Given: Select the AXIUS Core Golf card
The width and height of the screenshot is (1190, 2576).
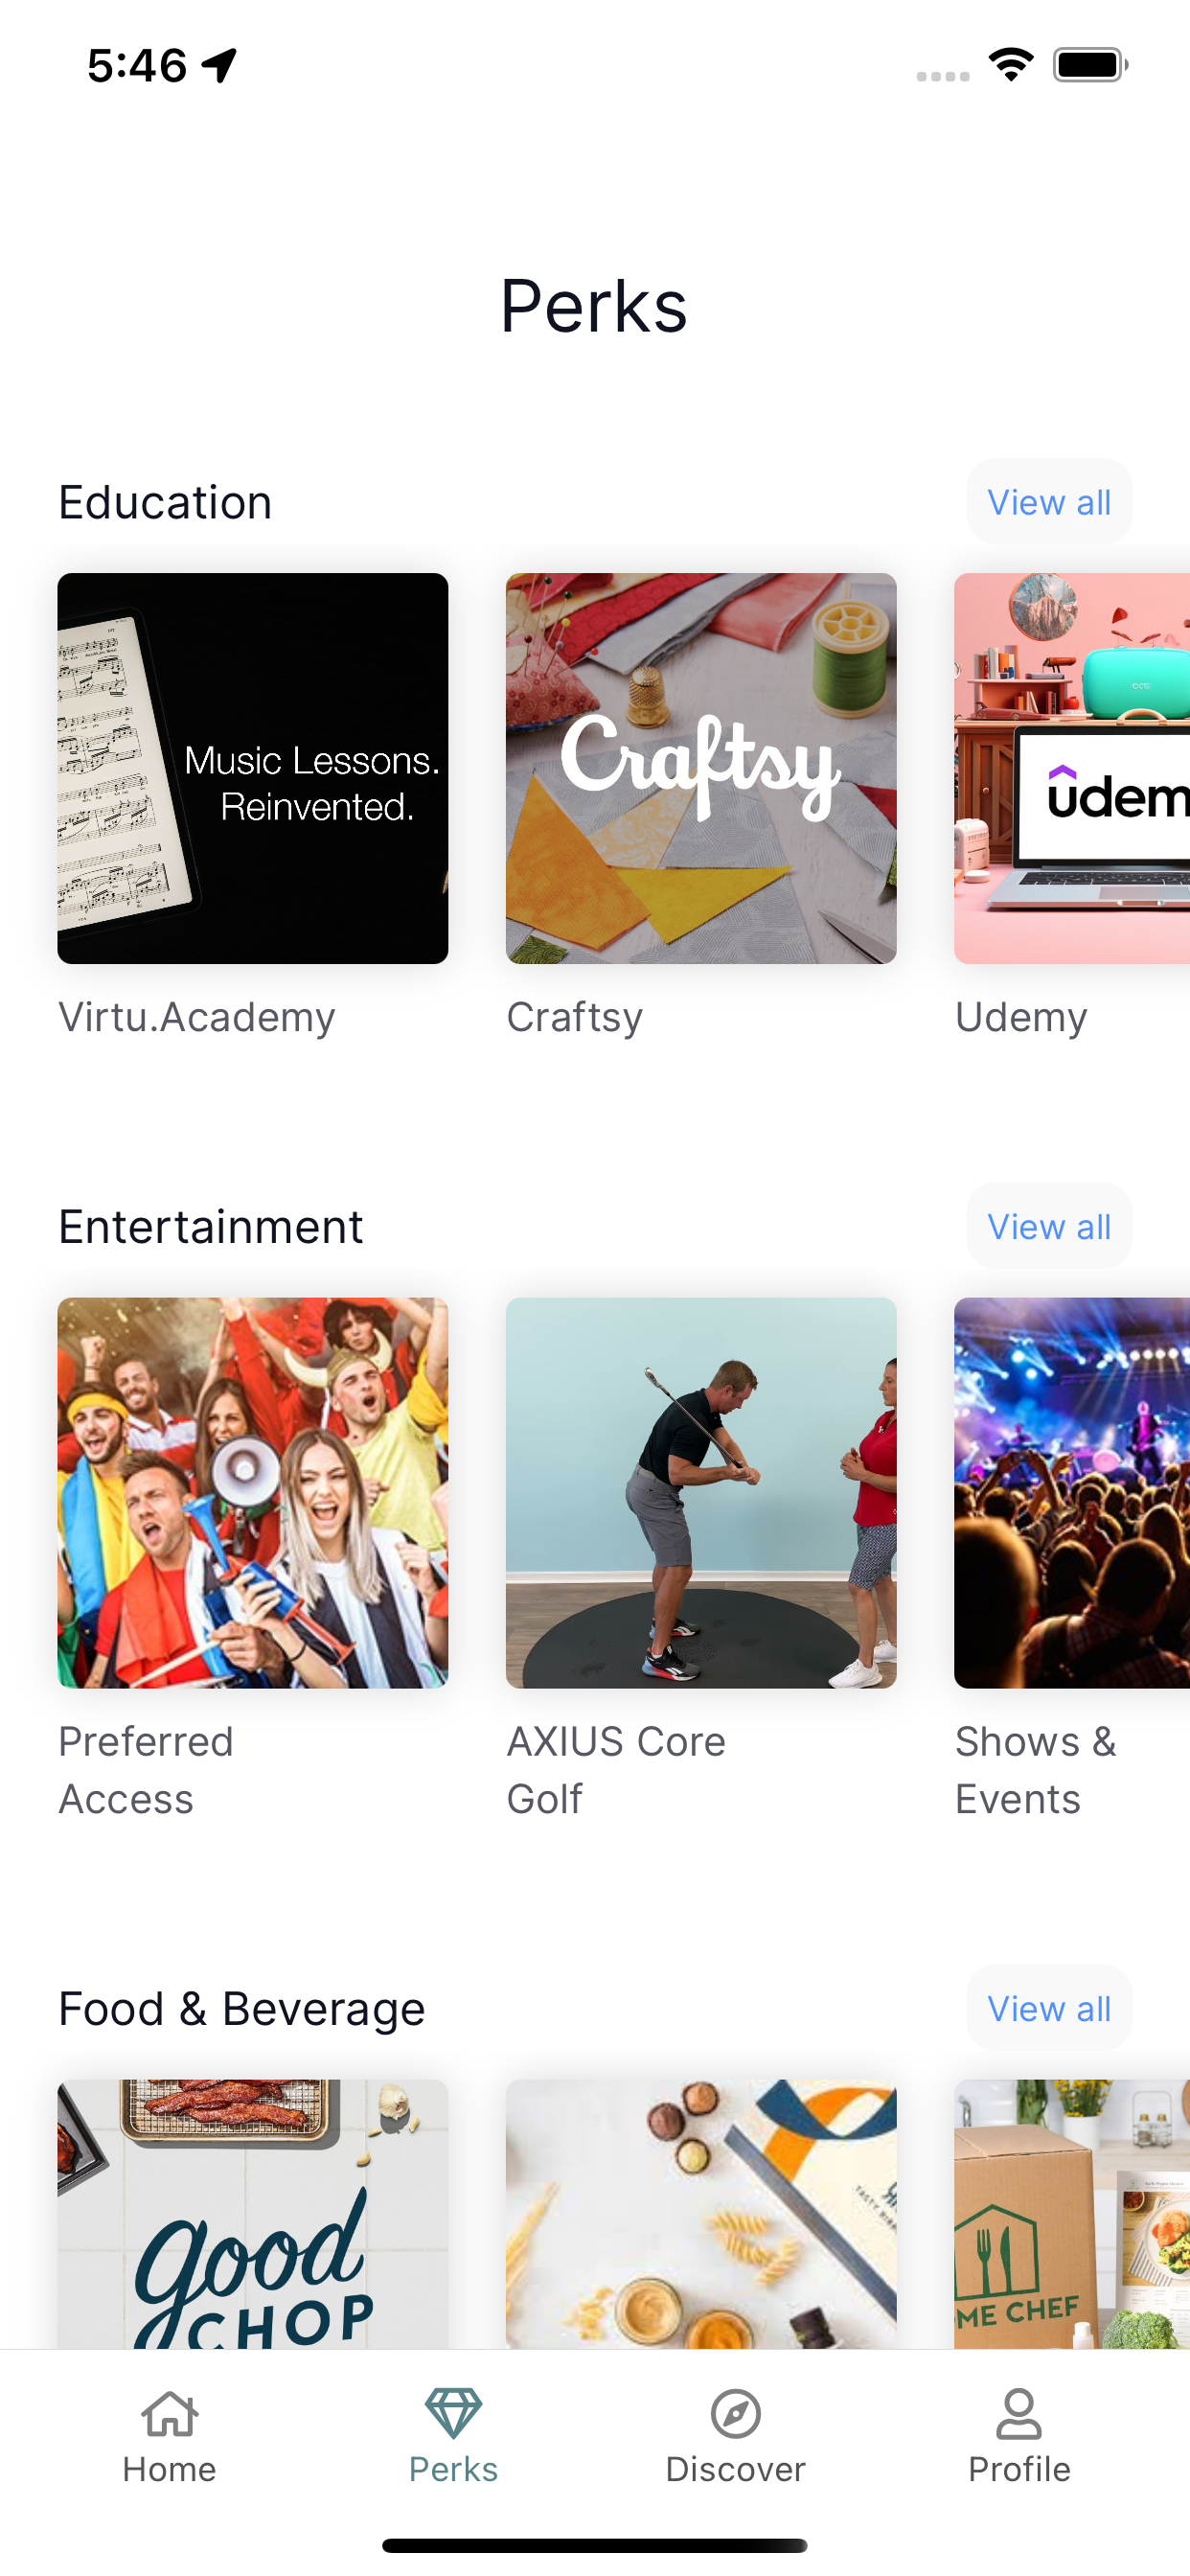Looking at the screenshot, I should (x=701, y=1493).
